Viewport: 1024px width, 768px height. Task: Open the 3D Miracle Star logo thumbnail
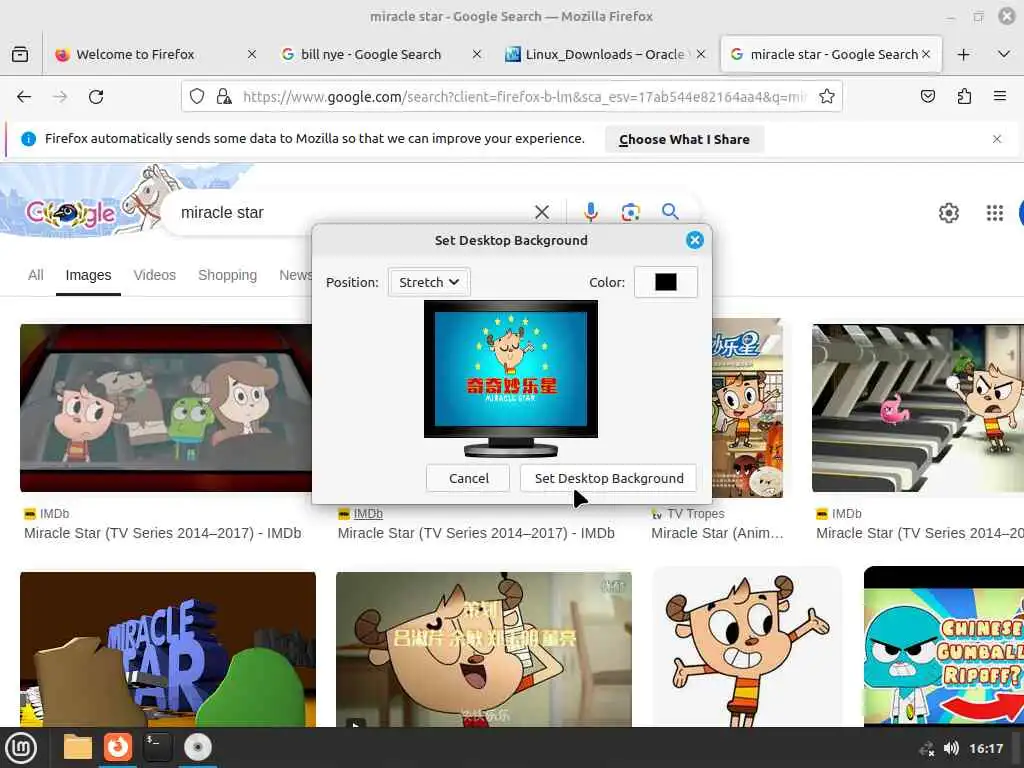[168, 649]
